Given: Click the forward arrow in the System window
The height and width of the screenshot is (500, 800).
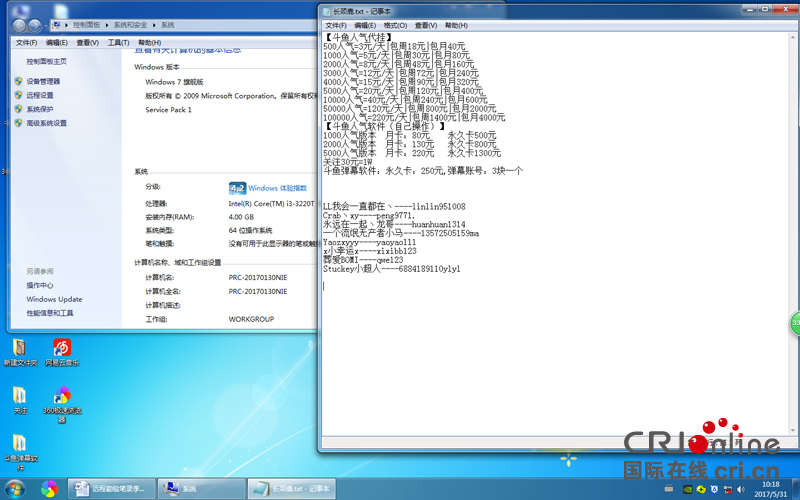Looking at the screenshot, I should 34,25.
